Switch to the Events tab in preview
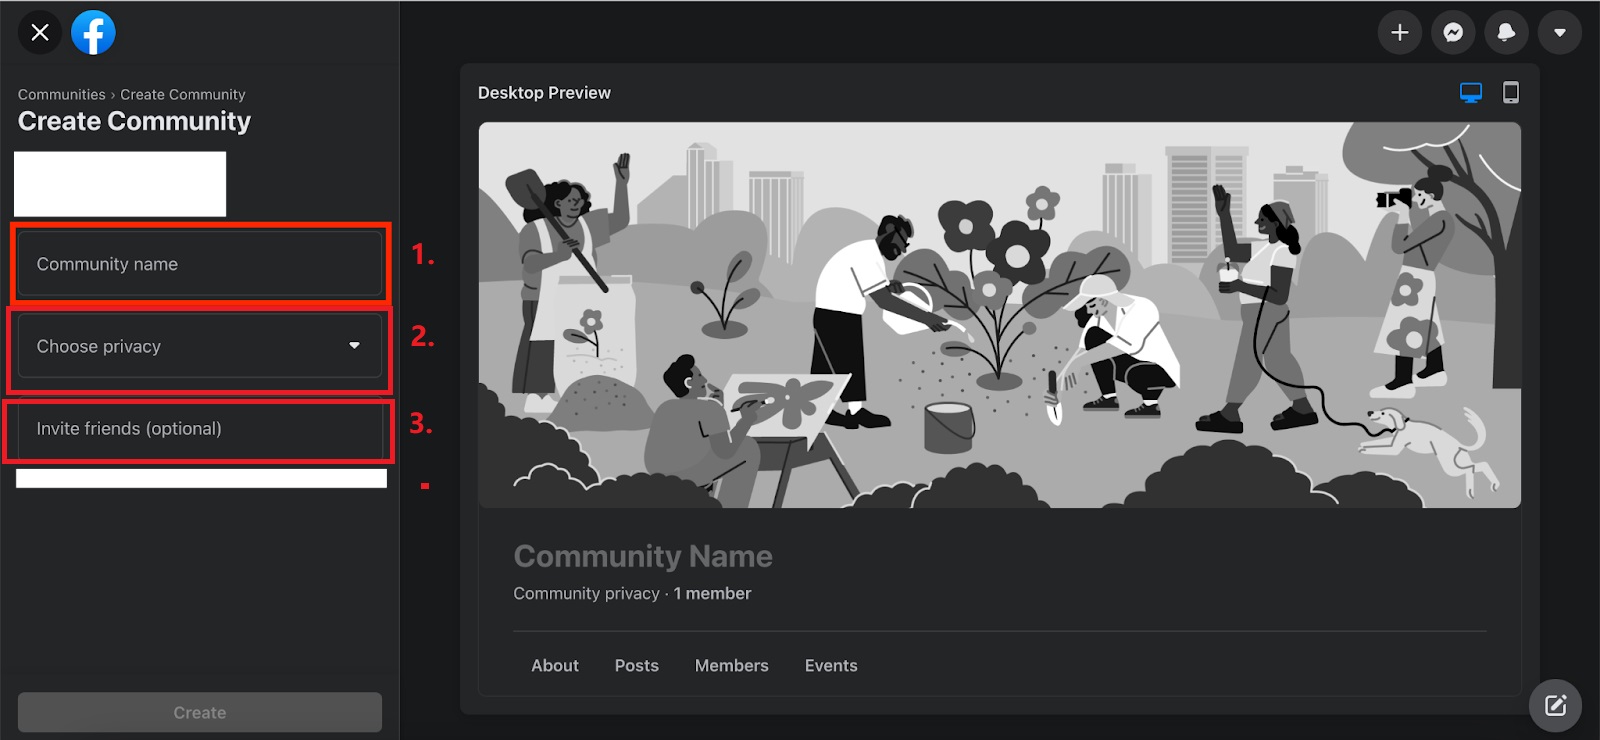This screenshot has height=740, width=1600. click(831, 666)
